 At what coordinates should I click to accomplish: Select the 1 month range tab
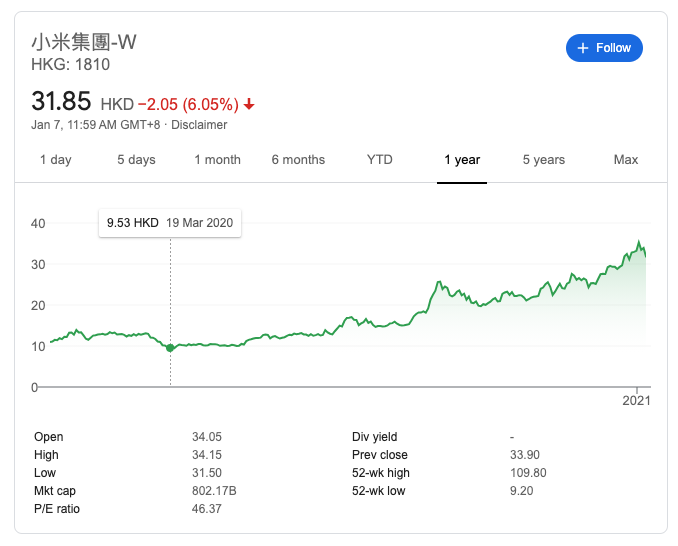click(x=217, y=160)
